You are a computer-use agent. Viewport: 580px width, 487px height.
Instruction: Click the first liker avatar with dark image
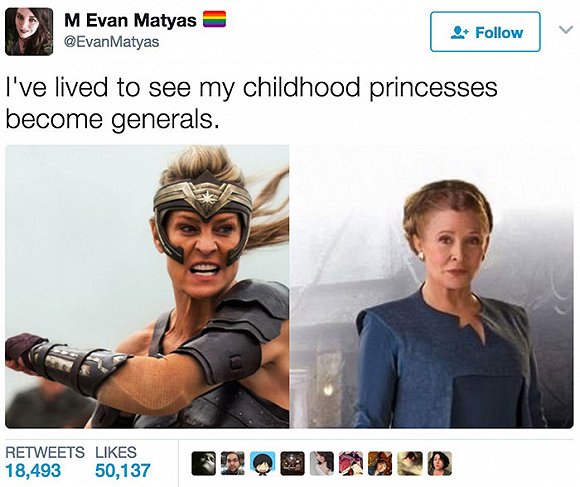point(204,463)
